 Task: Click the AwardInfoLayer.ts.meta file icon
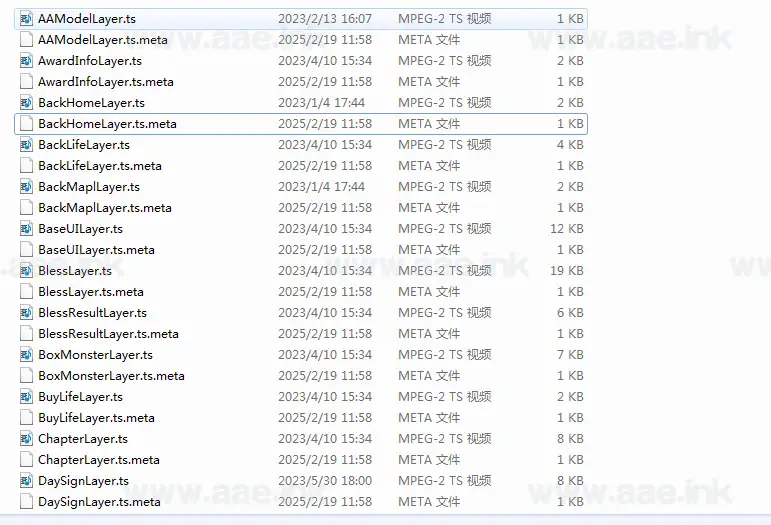click(x=26, y=82)
